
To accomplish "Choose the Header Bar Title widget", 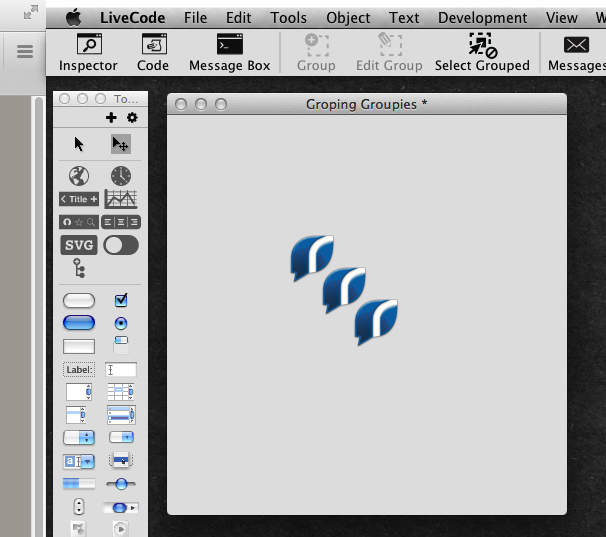I will [x=79, y=199].
